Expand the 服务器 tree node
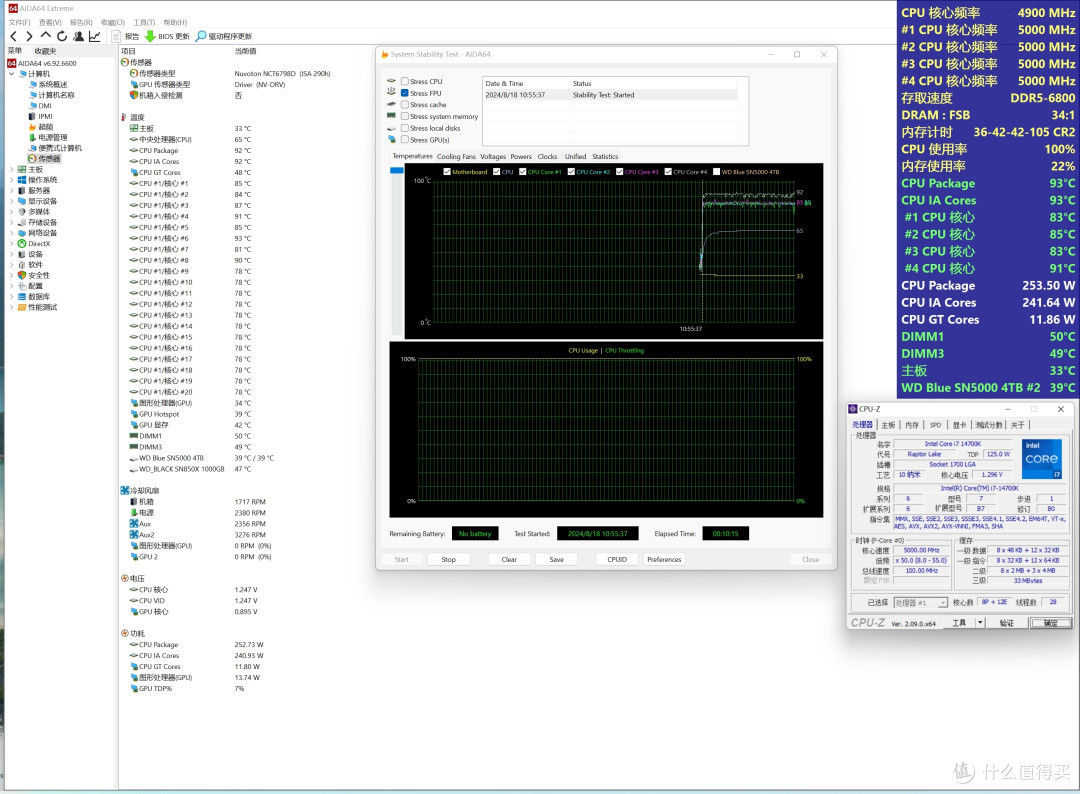This screenshot has width=1080, height=794. 11,191
